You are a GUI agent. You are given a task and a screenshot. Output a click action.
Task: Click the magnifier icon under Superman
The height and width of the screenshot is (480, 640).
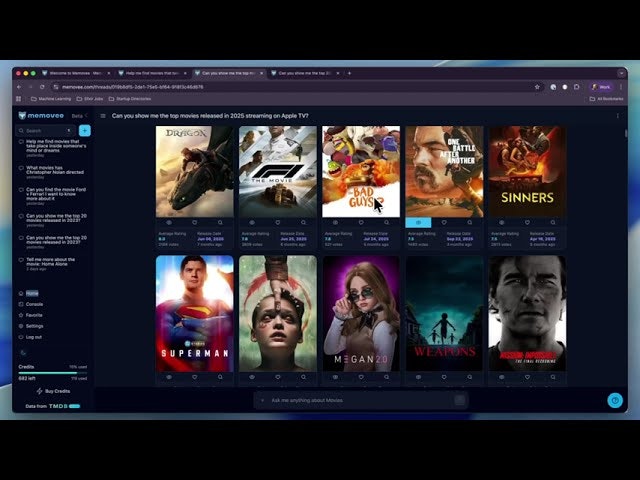pos(220,377)
